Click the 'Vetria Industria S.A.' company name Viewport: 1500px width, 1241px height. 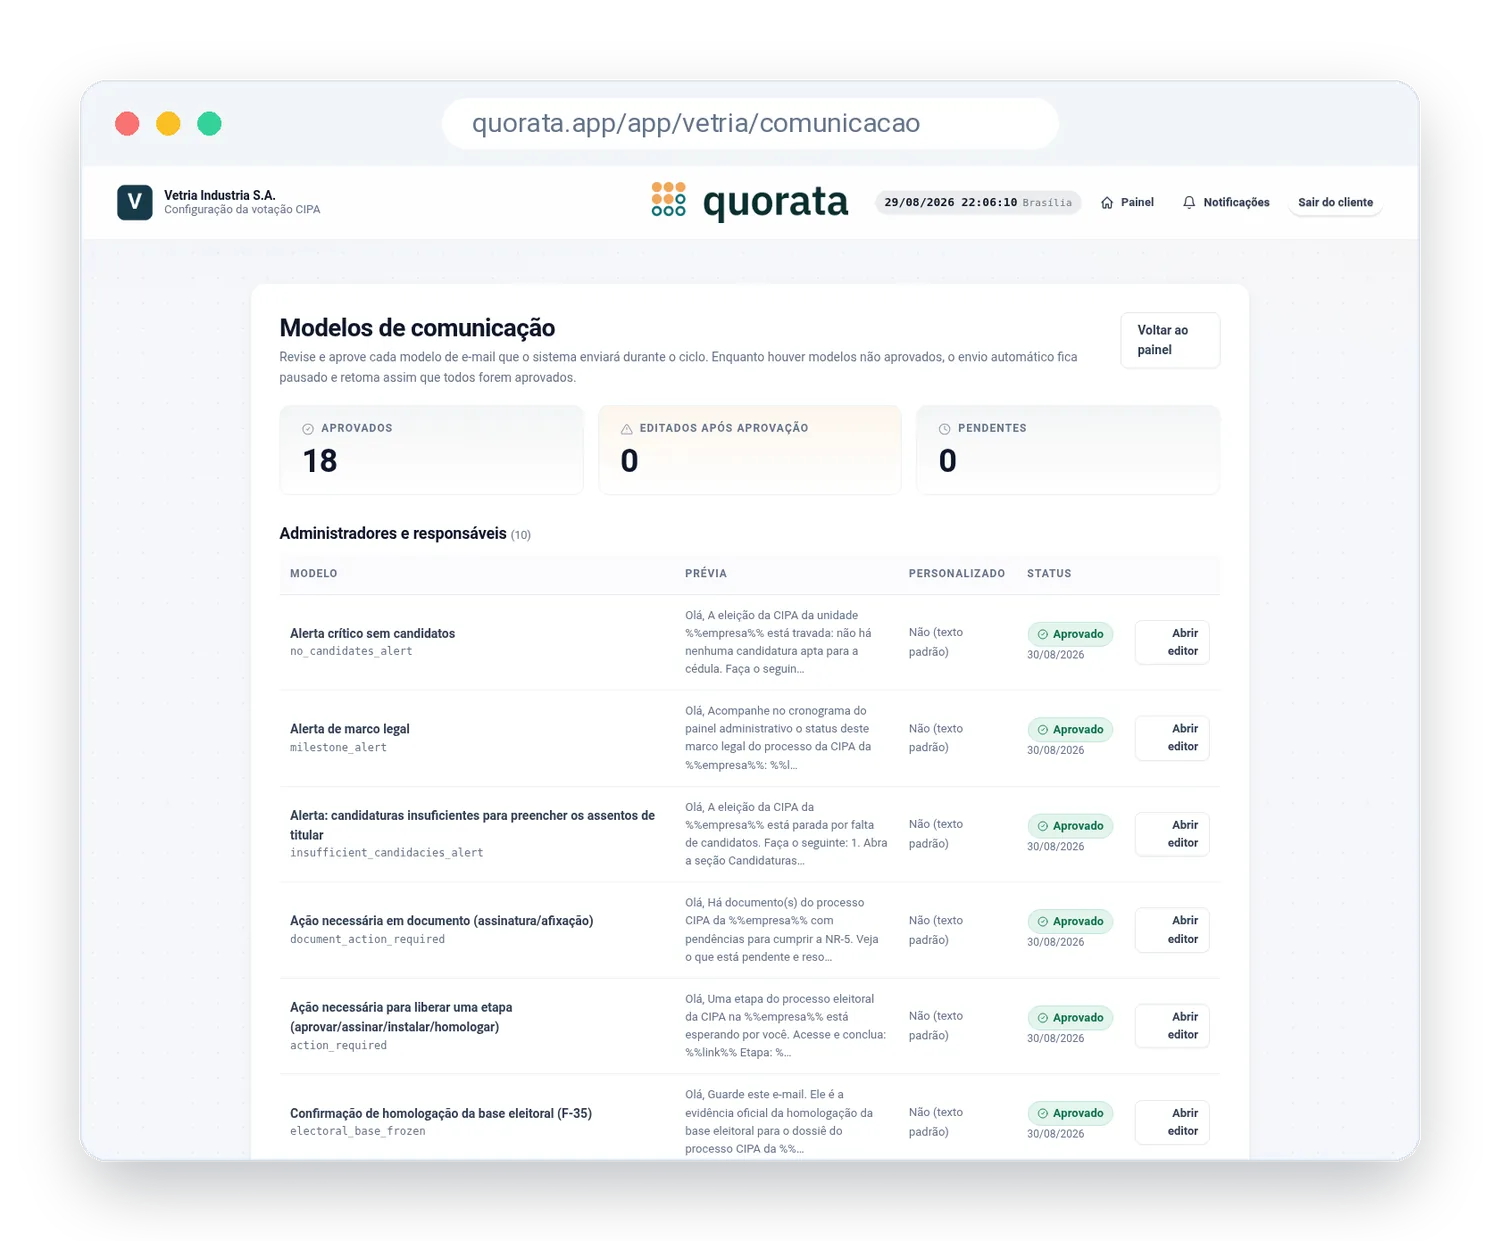pos(220,195)
